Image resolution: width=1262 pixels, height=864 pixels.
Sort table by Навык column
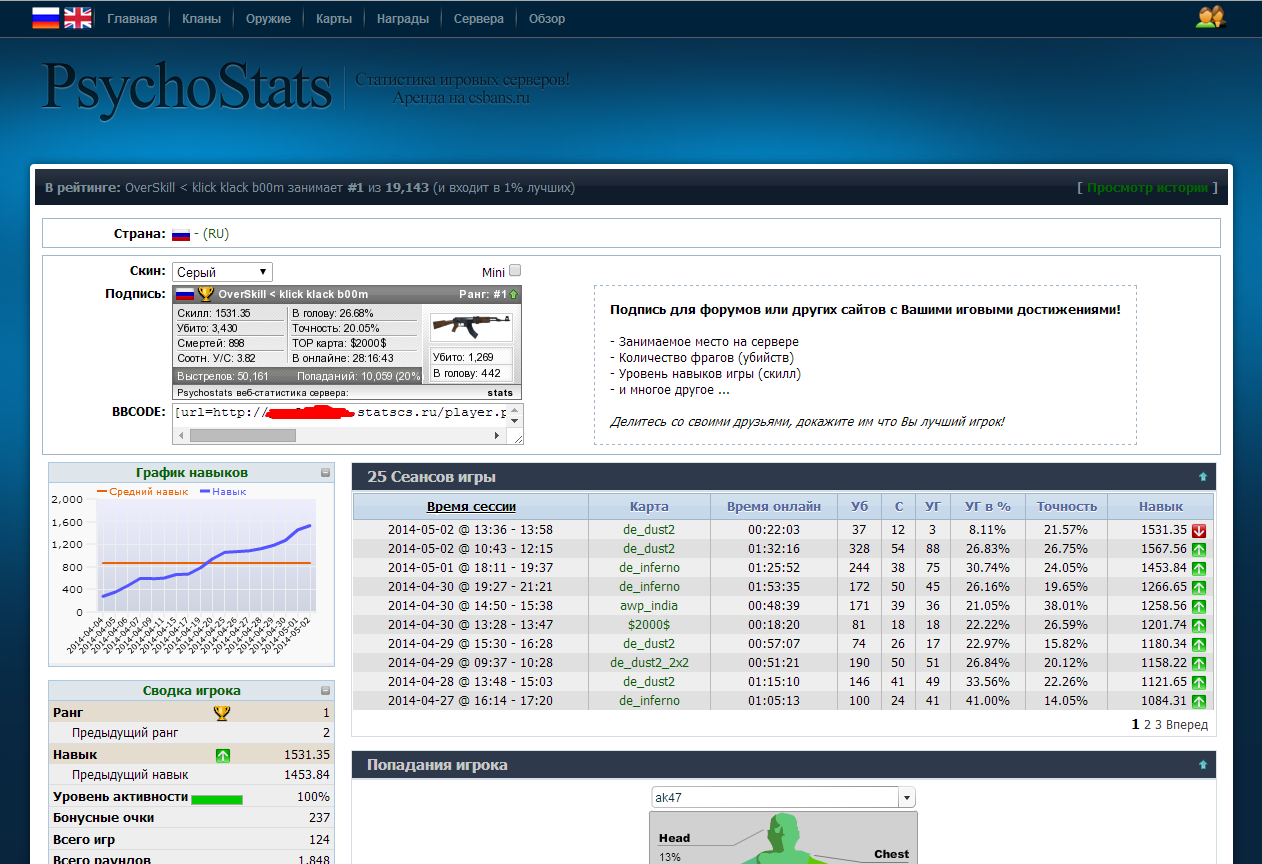pos(1161,506)
